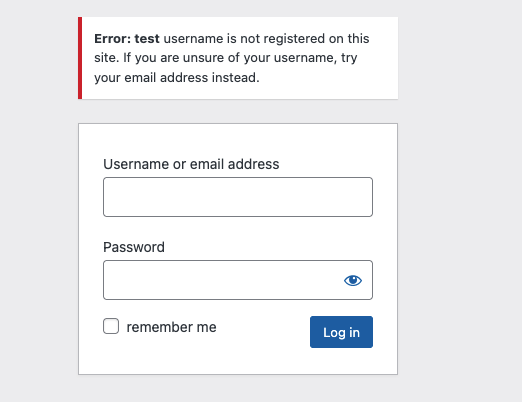522x402 pixels.
Task: Click the red stripe on error notice
Action: point(80,58)
